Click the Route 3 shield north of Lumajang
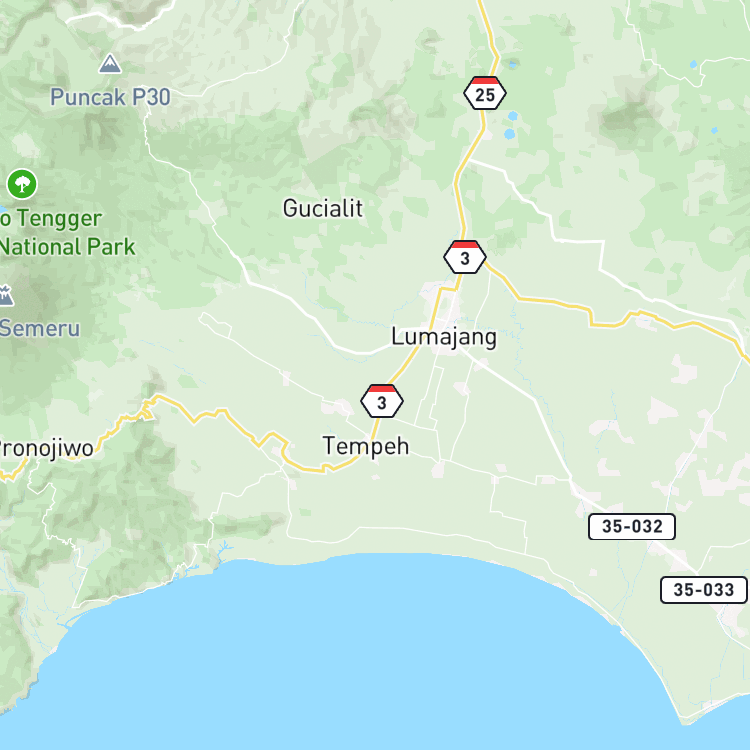Image resolution: width=750 pixels, height=750 pixels. [464, 257]
